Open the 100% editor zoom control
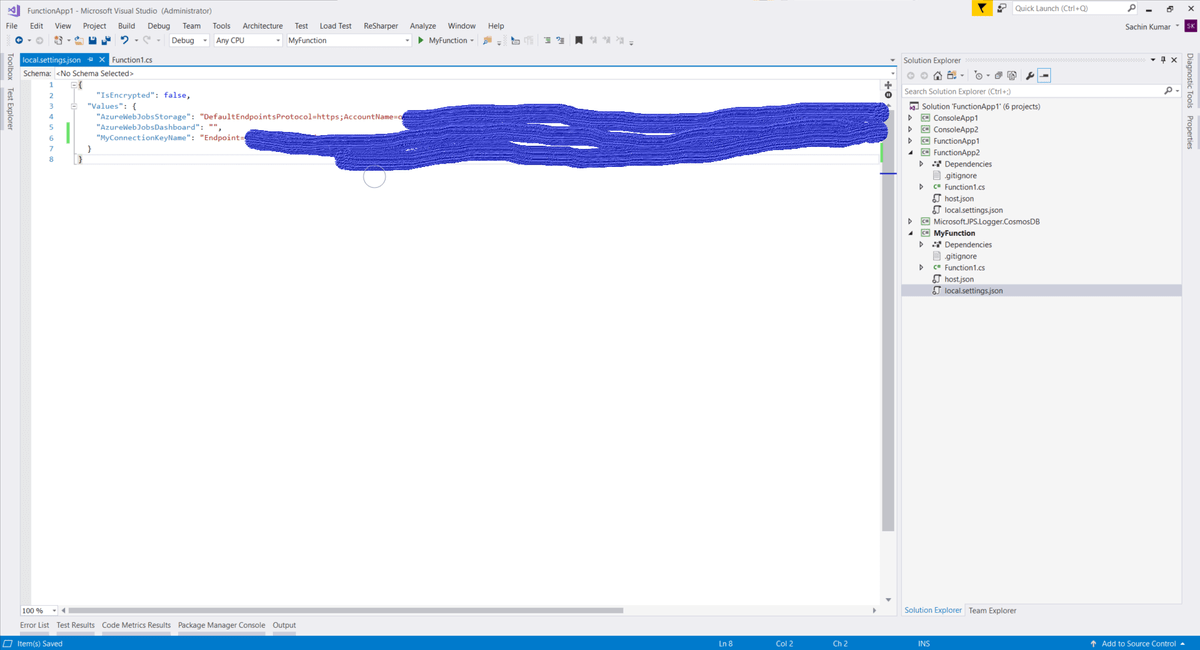 [38, 610]
